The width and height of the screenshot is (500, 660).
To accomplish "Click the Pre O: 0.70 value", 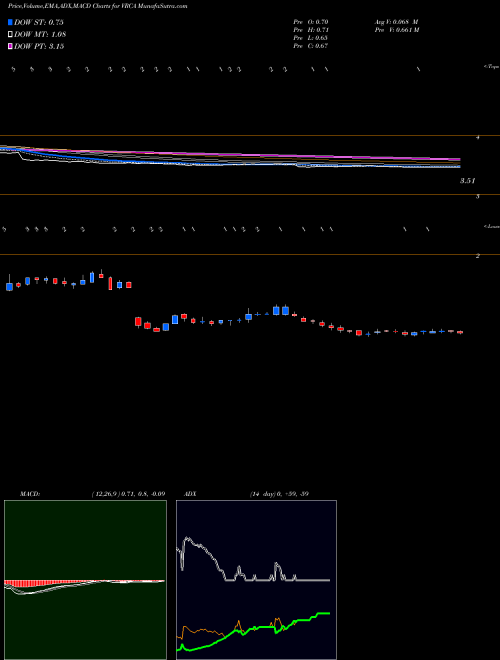I will (x=311, y=22).
